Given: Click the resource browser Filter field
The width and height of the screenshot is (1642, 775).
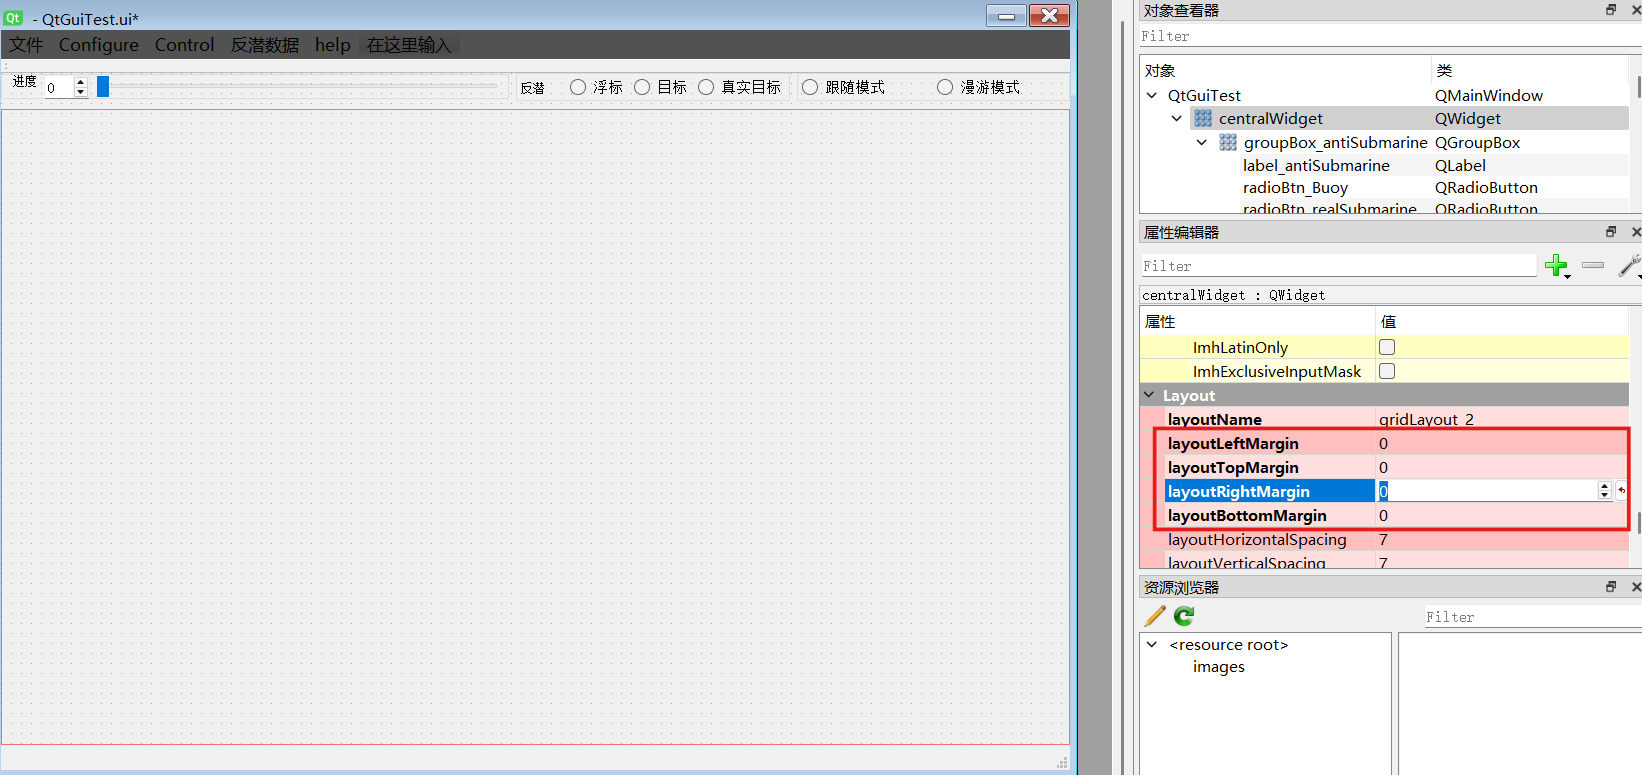Looking at the screenshot, I should 1534,617.
